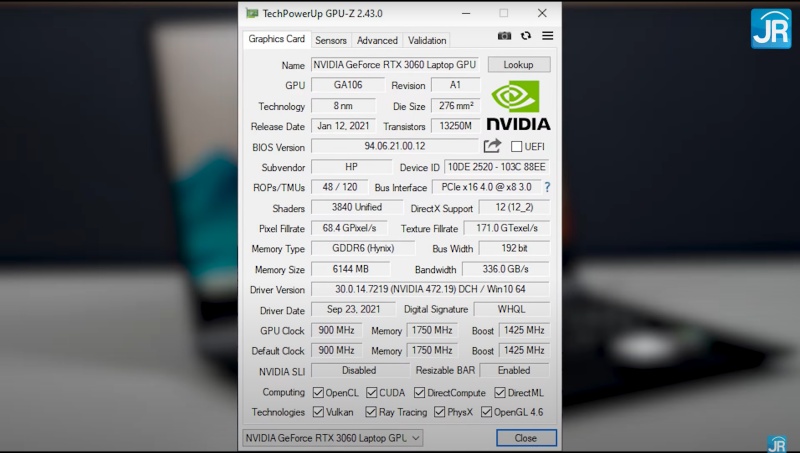800x453 pixels.
Task: Click the Subvendor value HP
Action: [352, 167]
